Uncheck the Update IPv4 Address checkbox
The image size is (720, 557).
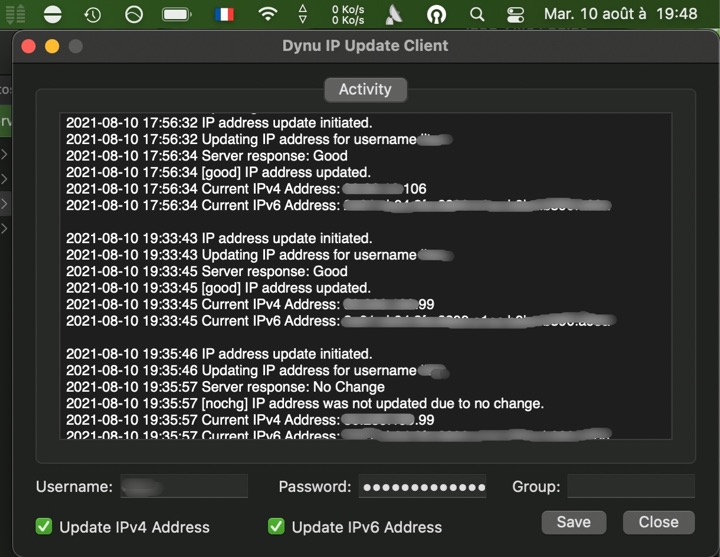(44, 526)
